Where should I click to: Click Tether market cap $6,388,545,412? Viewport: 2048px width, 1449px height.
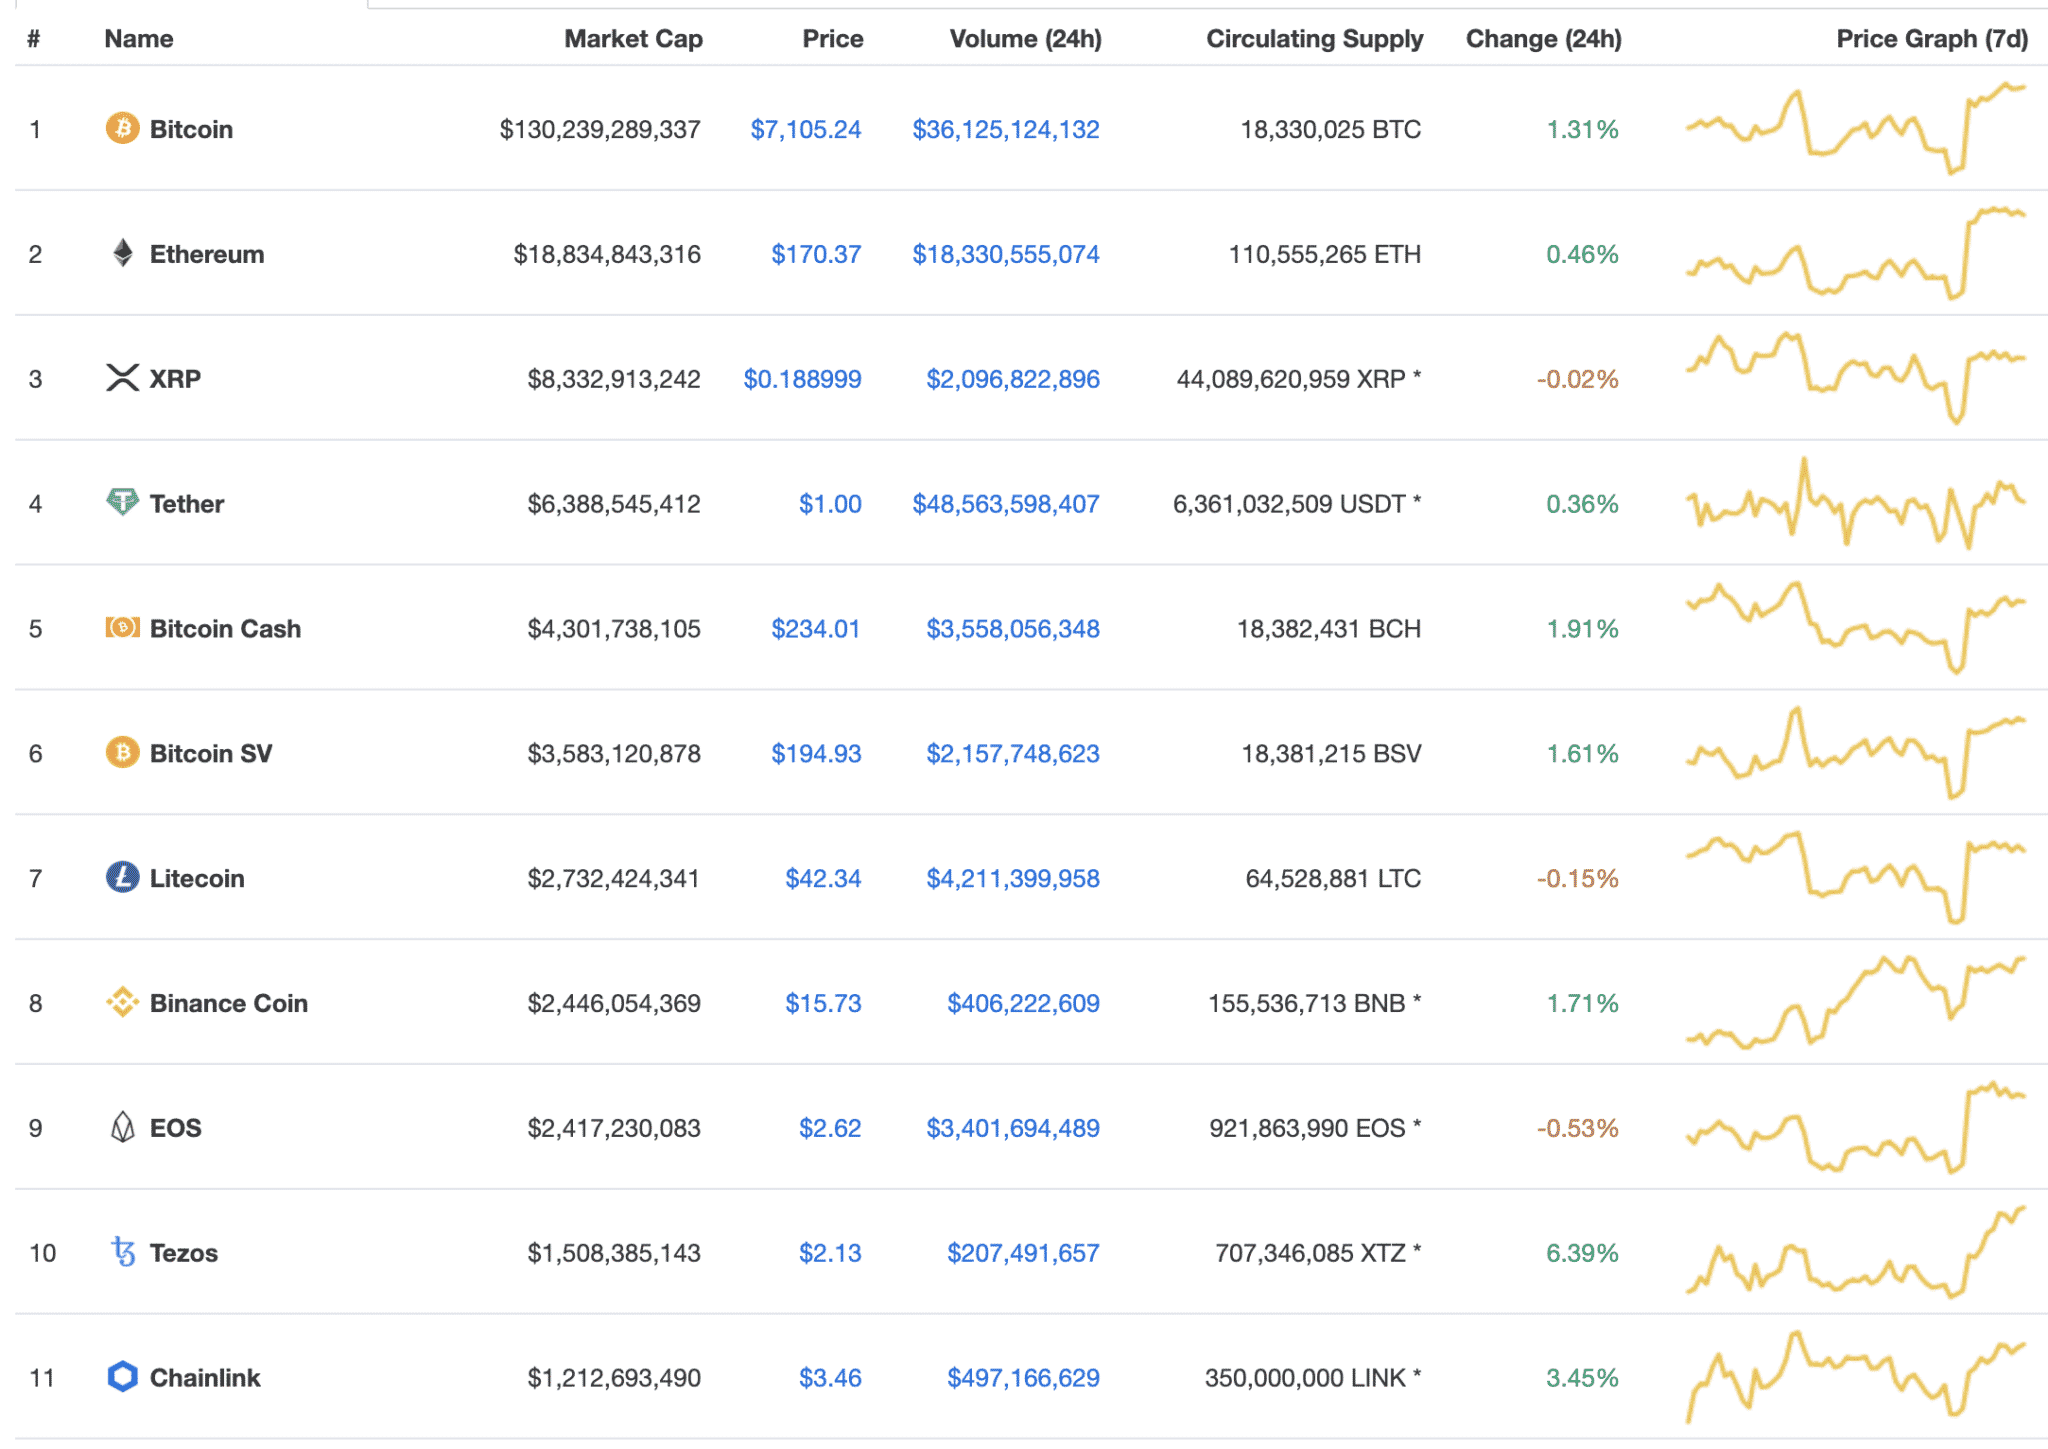[614, 504]
